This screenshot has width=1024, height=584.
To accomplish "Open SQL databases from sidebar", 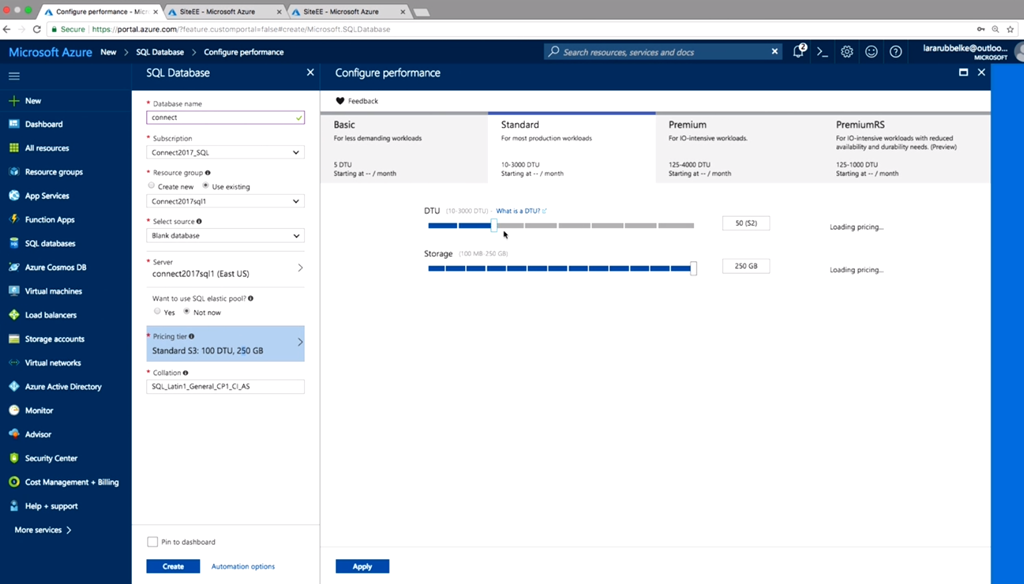I will click(49, 243).
